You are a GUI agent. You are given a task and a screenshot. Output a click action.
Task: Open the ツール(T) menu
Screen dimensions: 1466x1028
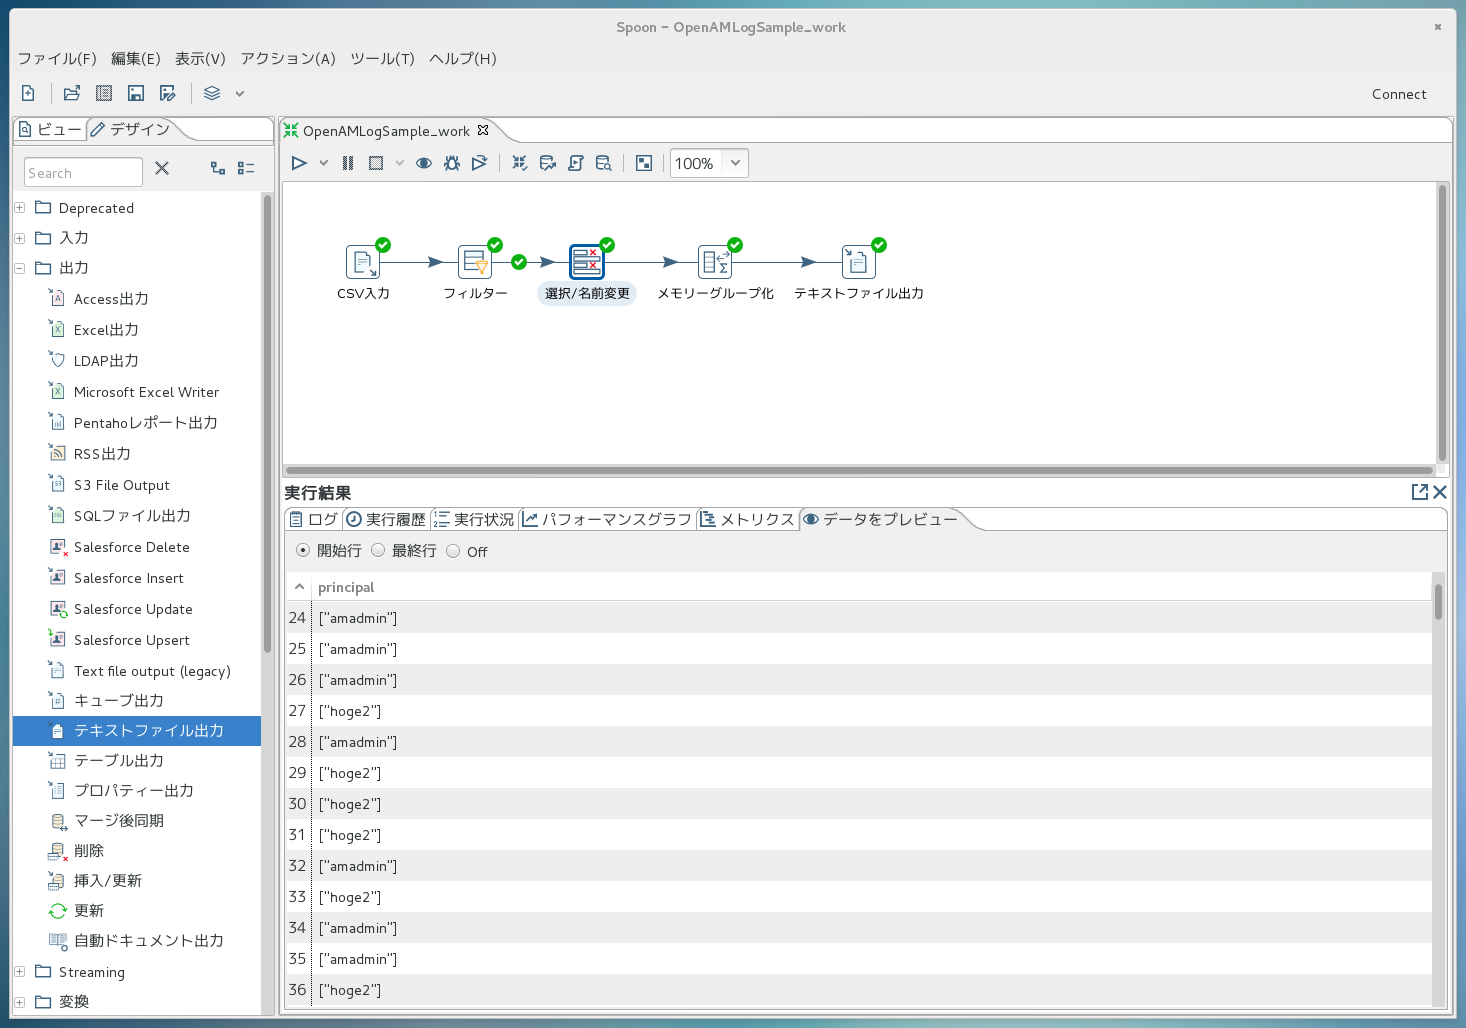pyautogui.click(x=382, y=59)
